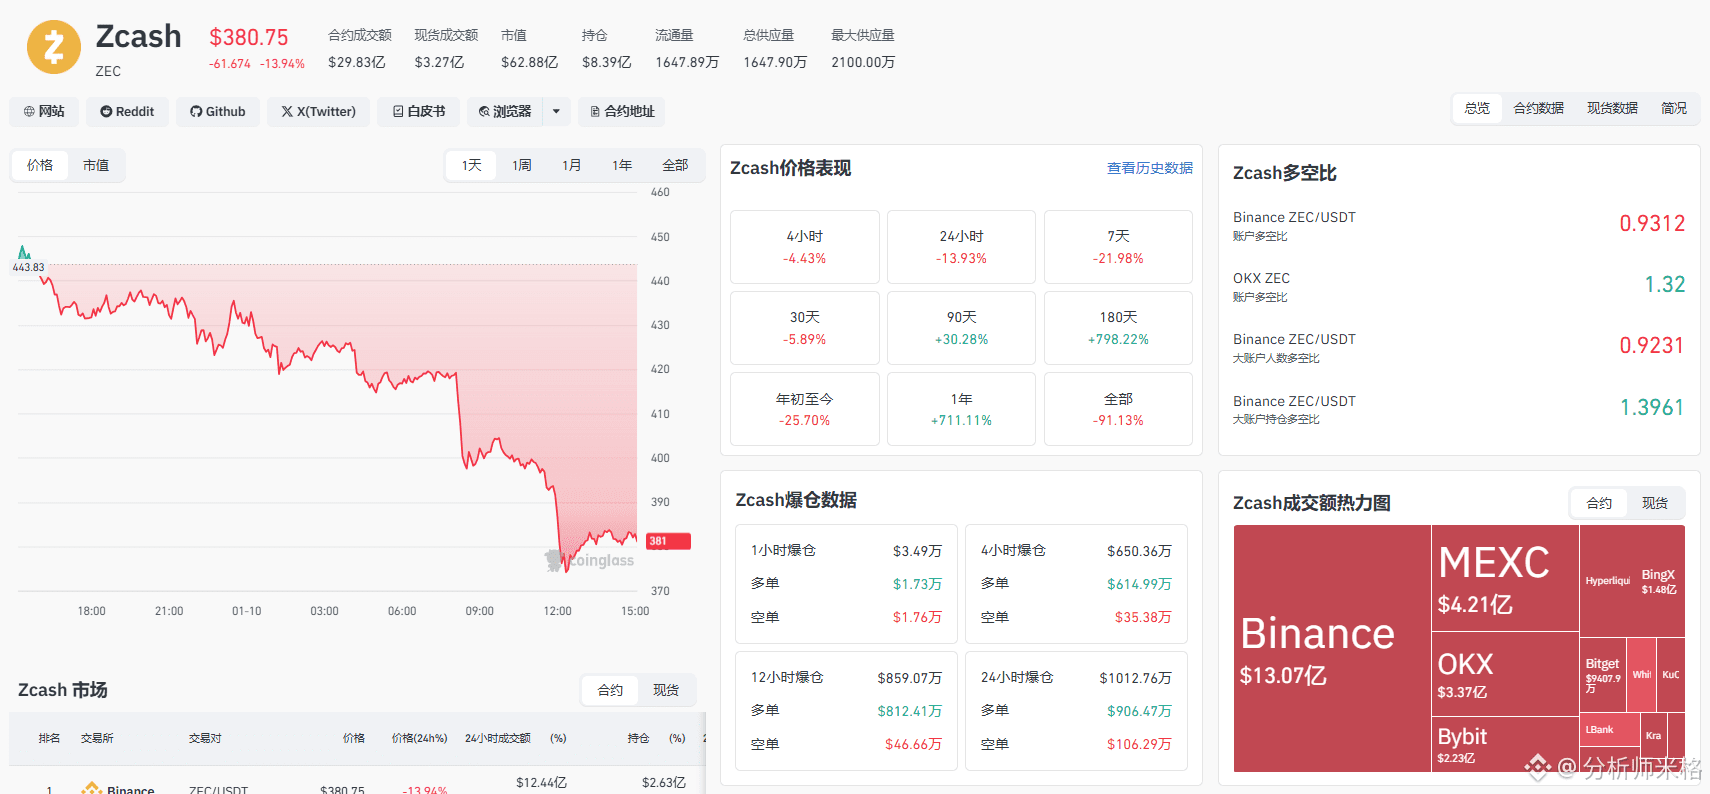The image size is (1710, 794).
Task: Set chart range to 1月
Action: coord(572,165)
